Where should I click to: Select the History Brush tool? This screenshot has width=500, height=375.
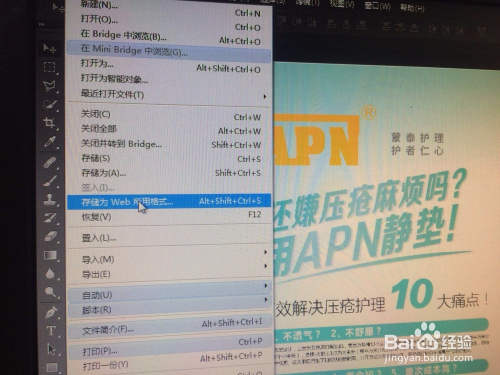[50, 218]
